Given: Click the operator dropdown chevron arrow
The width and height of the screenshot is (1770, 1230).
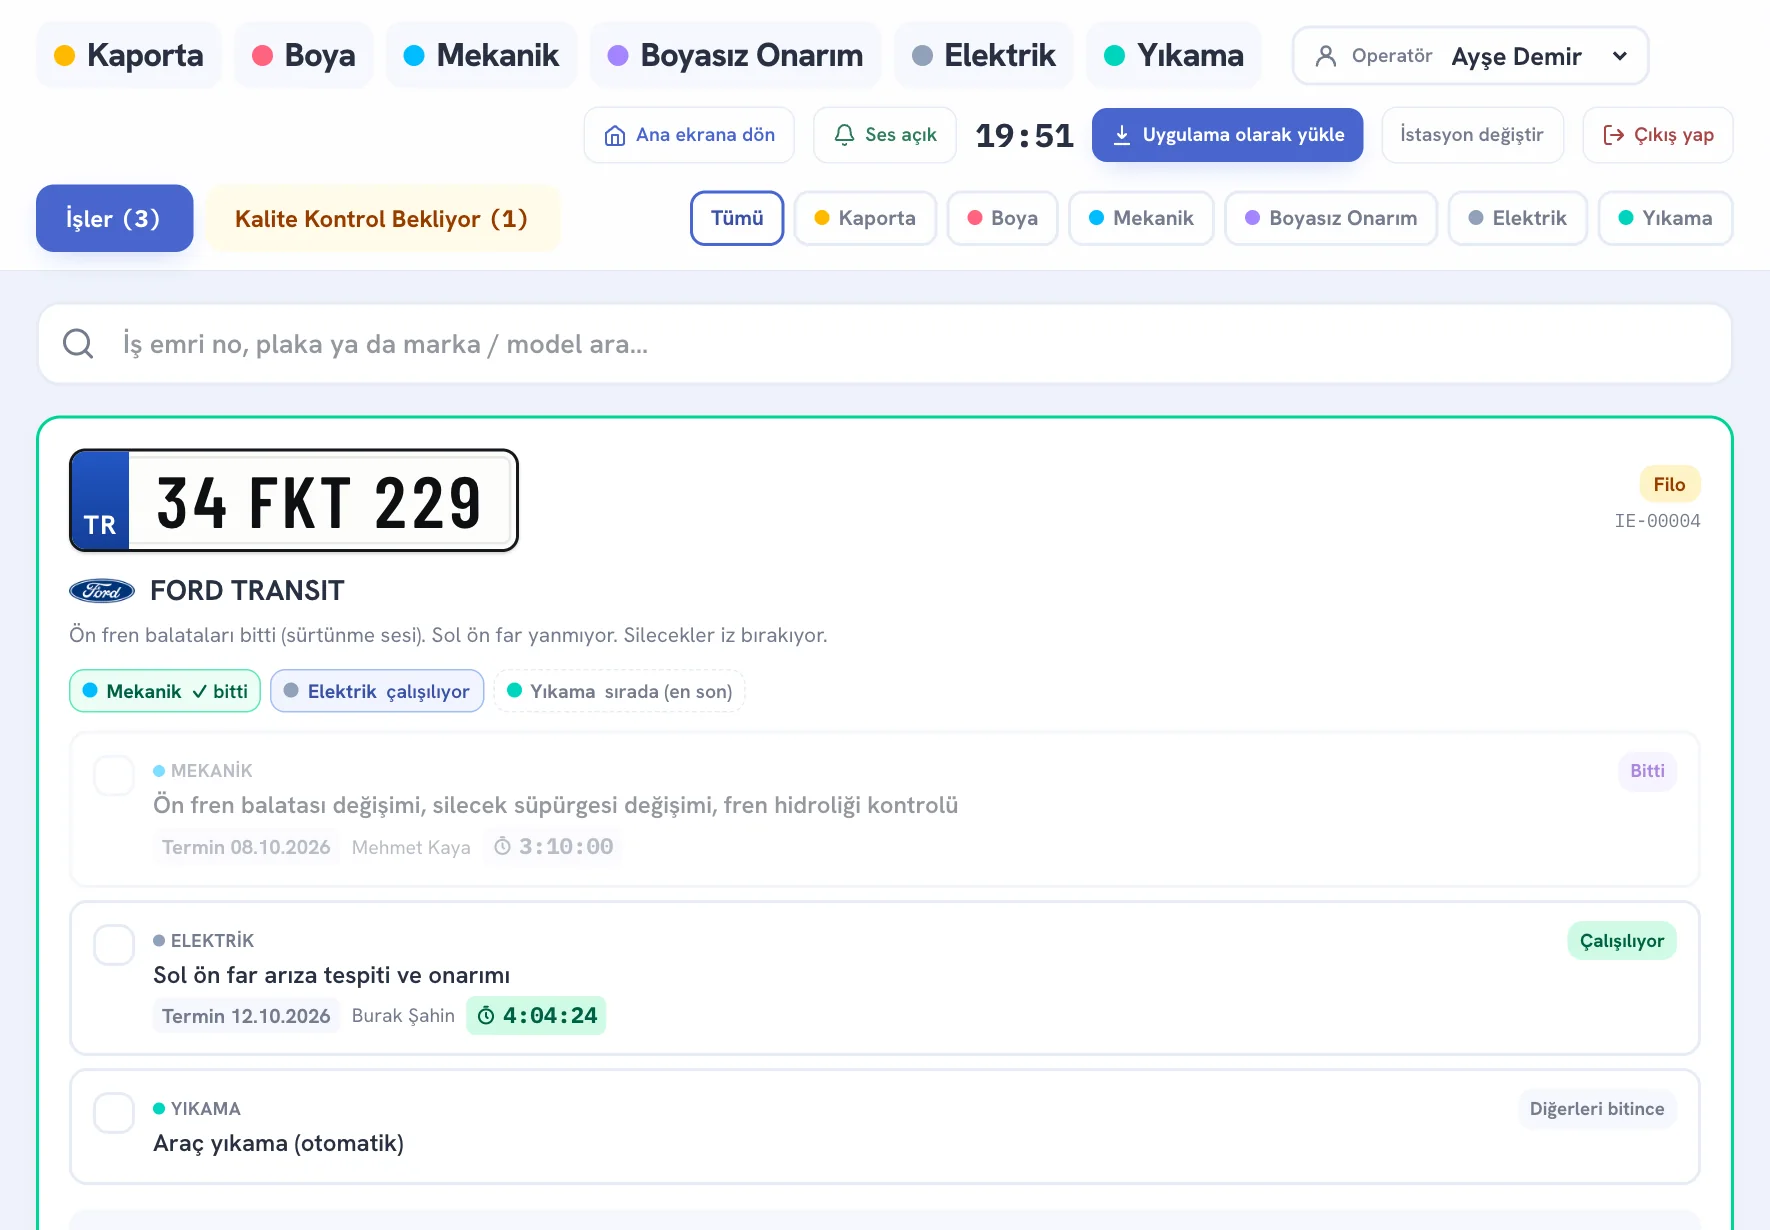Looking at the screenshot, I should (1620, 56).
